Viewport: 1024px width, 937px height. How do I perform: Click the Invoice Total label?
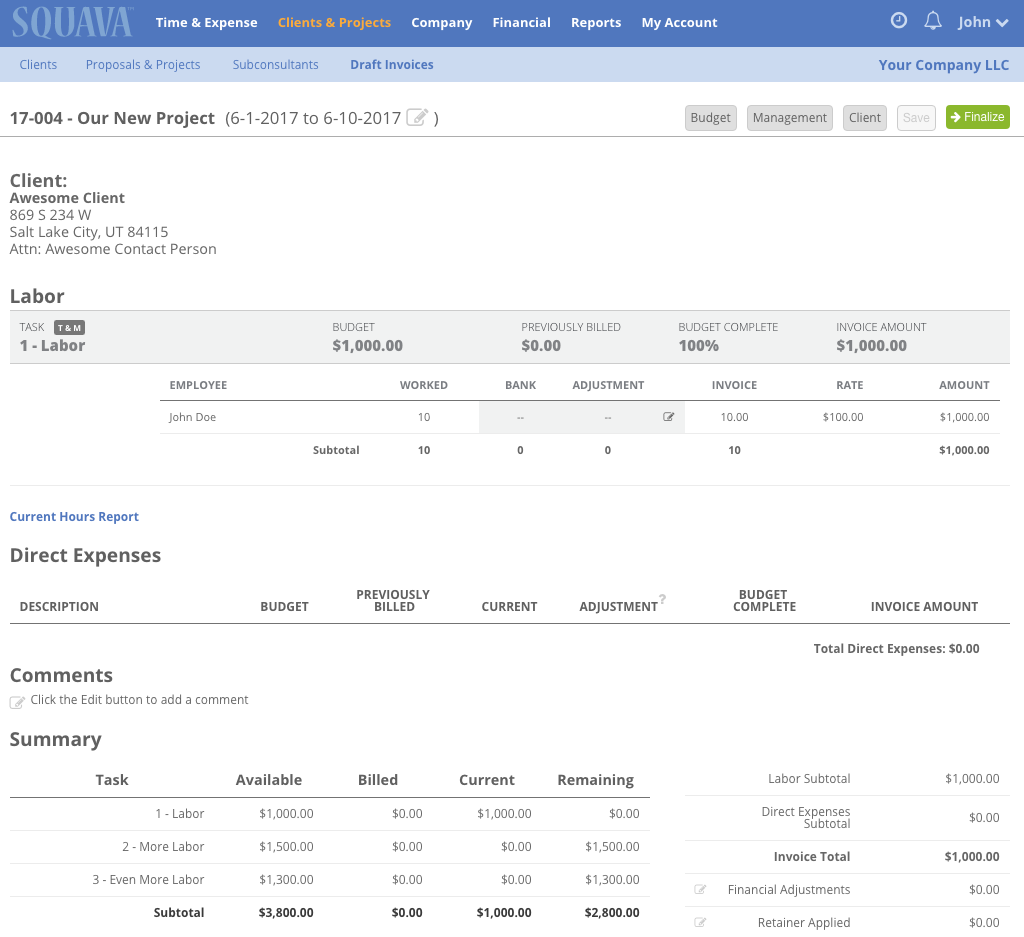pyautogui.click(x=812, y=856)
